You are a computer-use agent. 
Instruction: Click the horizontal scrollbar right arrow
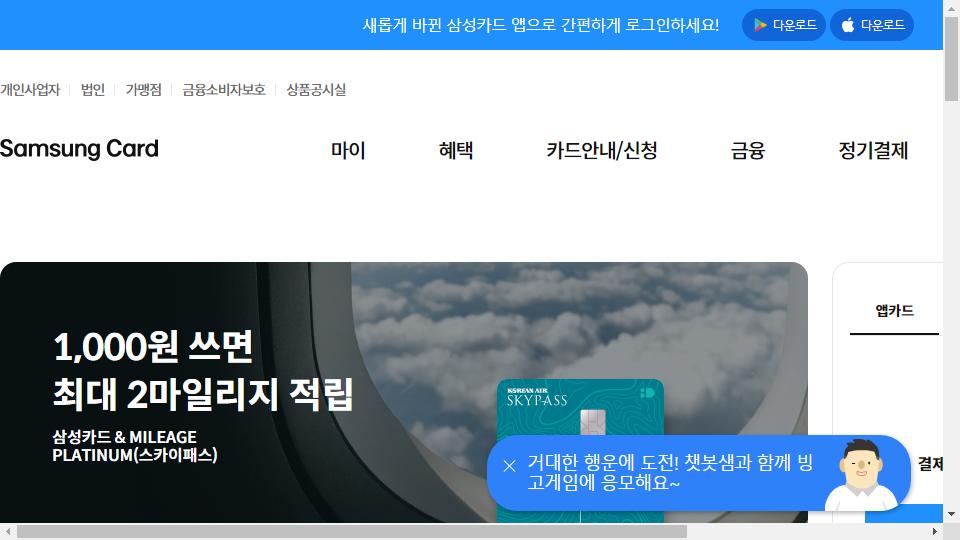tap(935, 531)
